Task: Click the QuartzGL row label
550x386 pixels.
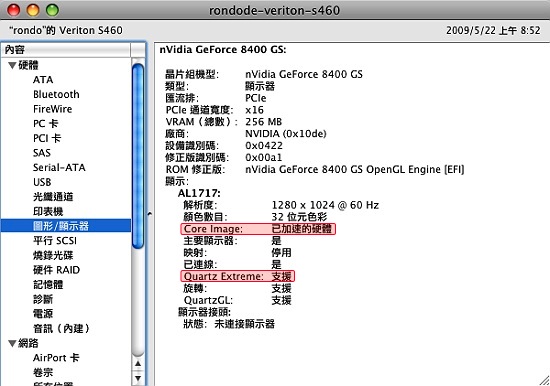Action: click(x=208, y=300)
